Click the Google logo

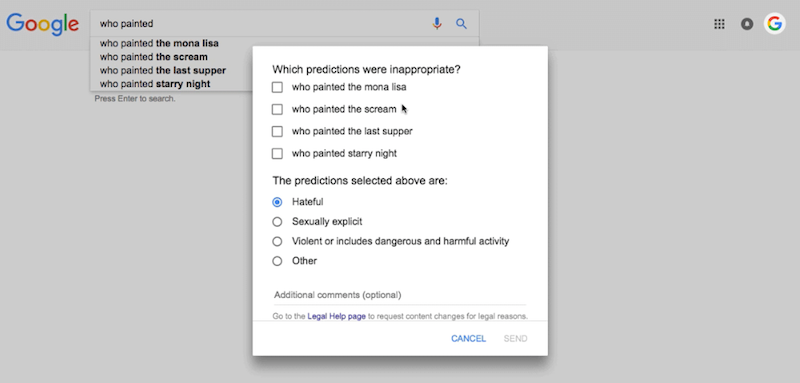(x=42, y=24)
